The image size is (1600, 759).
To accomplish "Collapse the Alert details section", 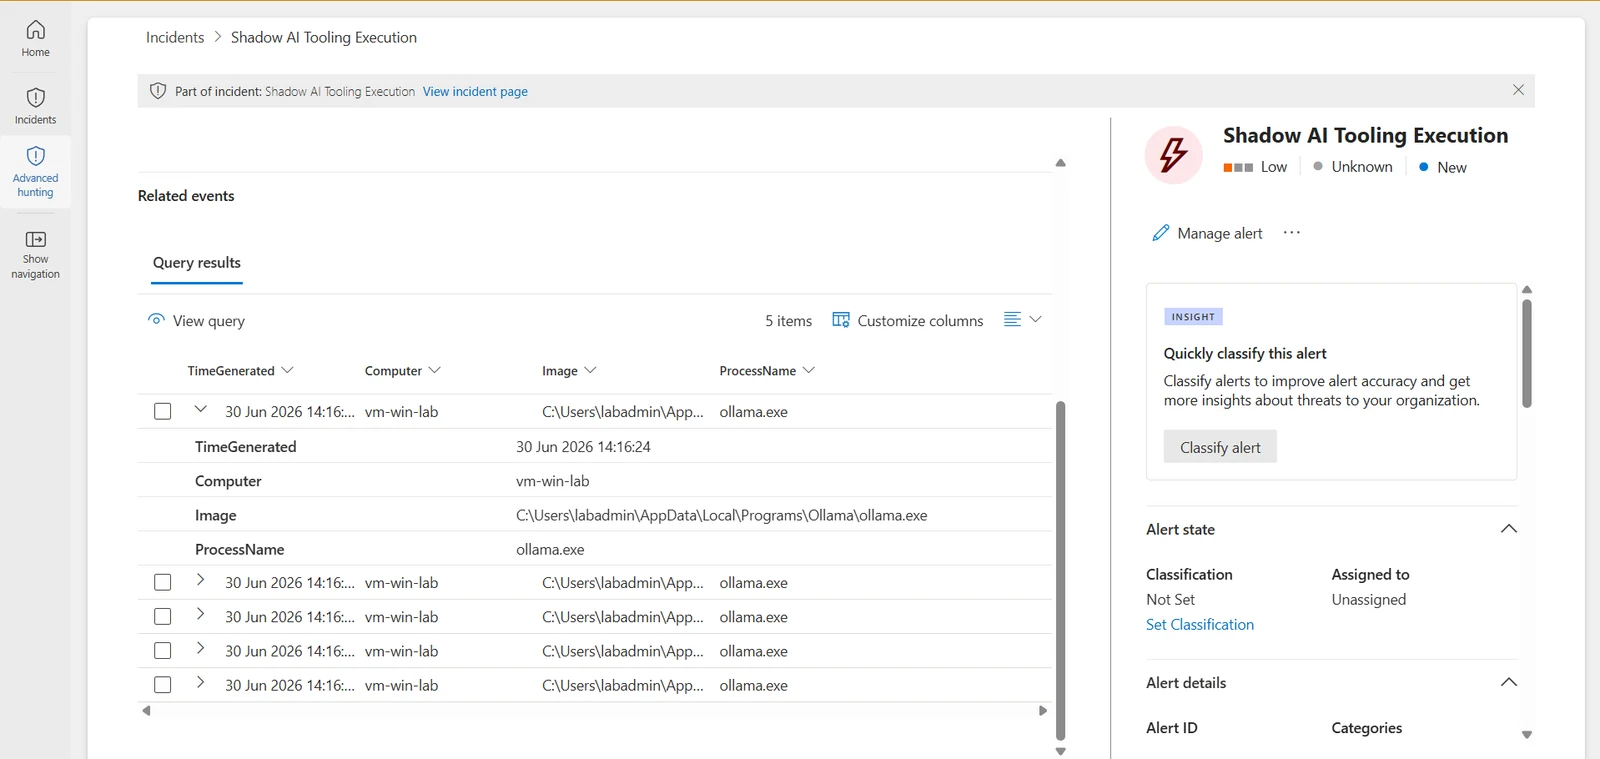I will (x=1509, y=683).
